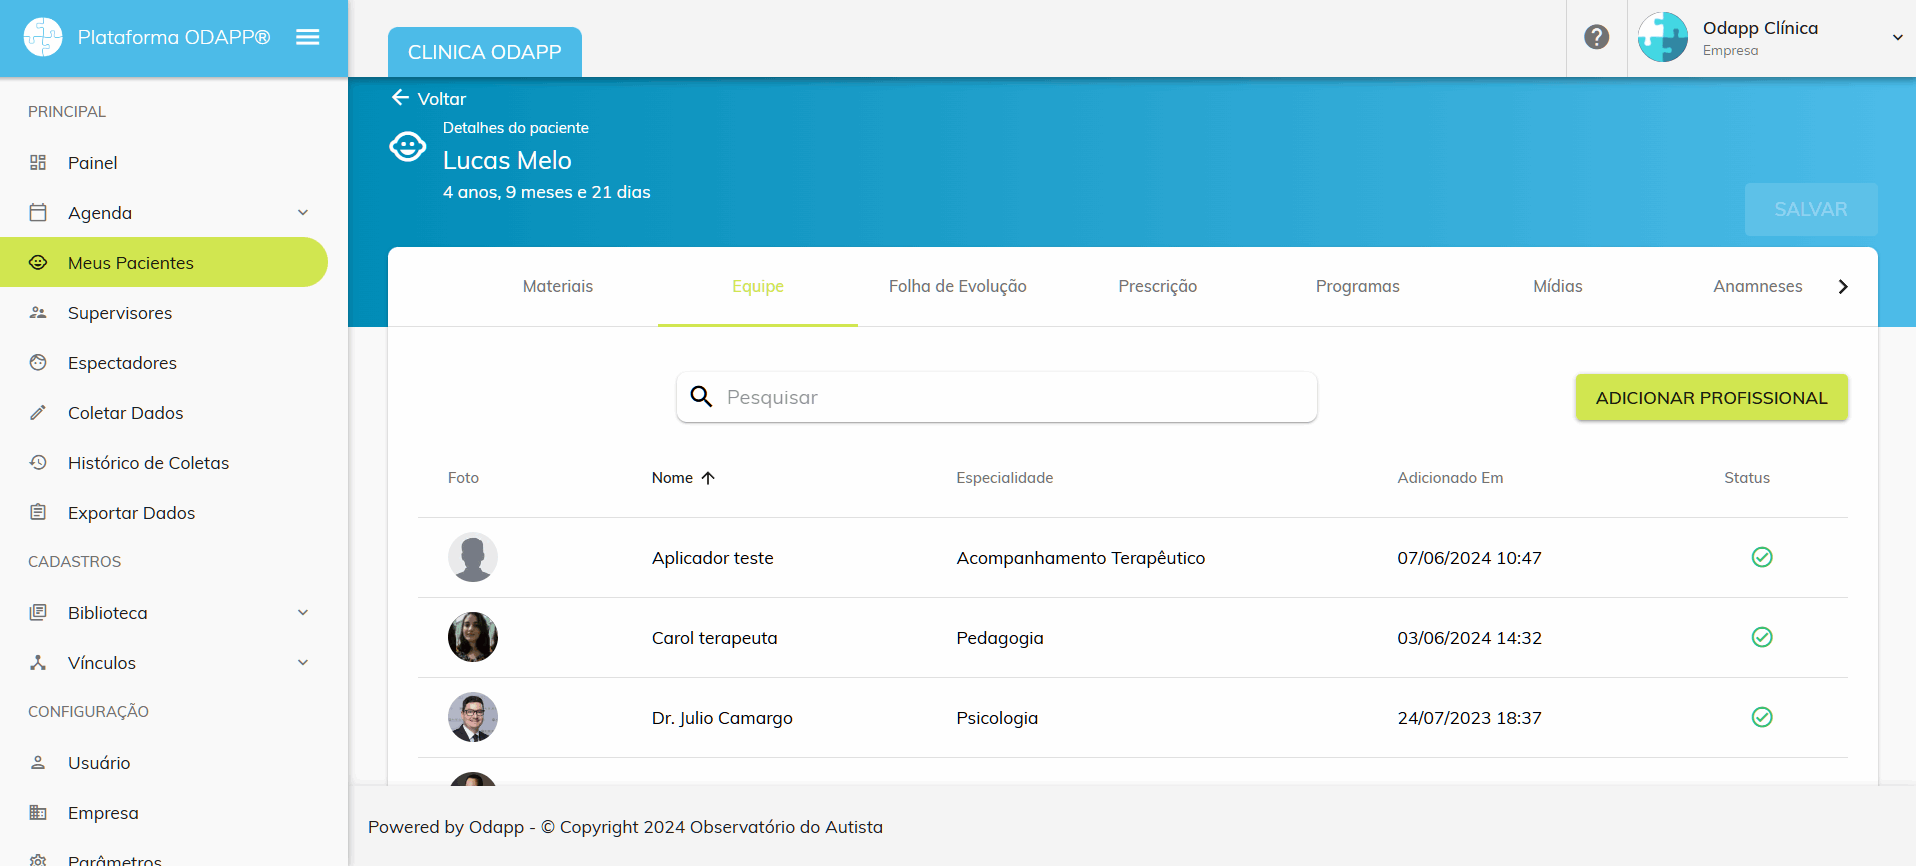
Task: Click the Vínculos network icon
Action: (38, 662)
